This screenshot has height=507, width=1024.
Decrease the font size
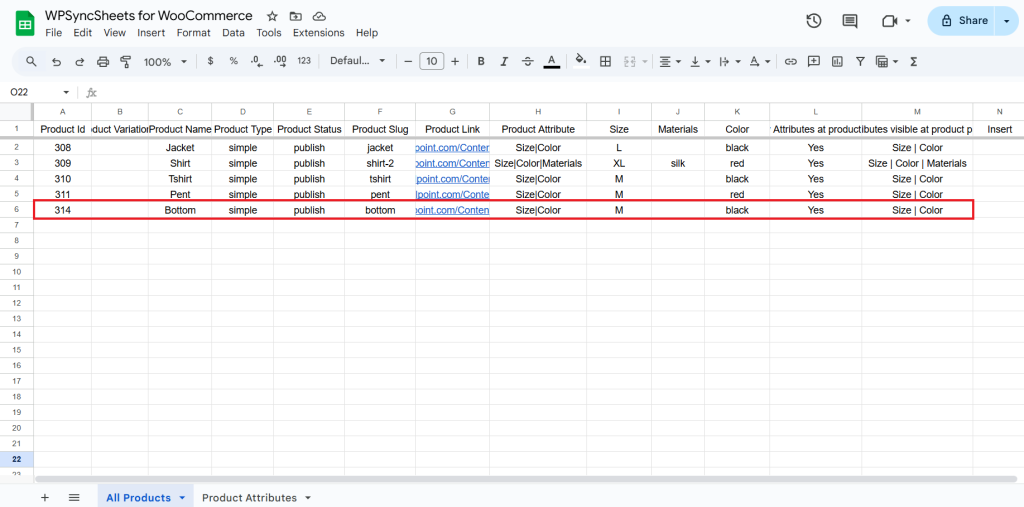coord(408,61)
